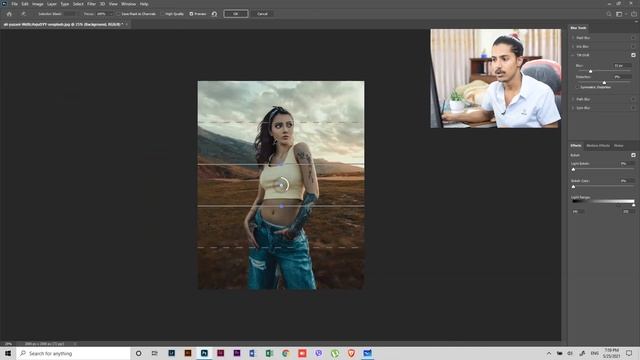The image size is (640, 360).
Task: Click the Home icon in options bar
Action: (9, 14)
